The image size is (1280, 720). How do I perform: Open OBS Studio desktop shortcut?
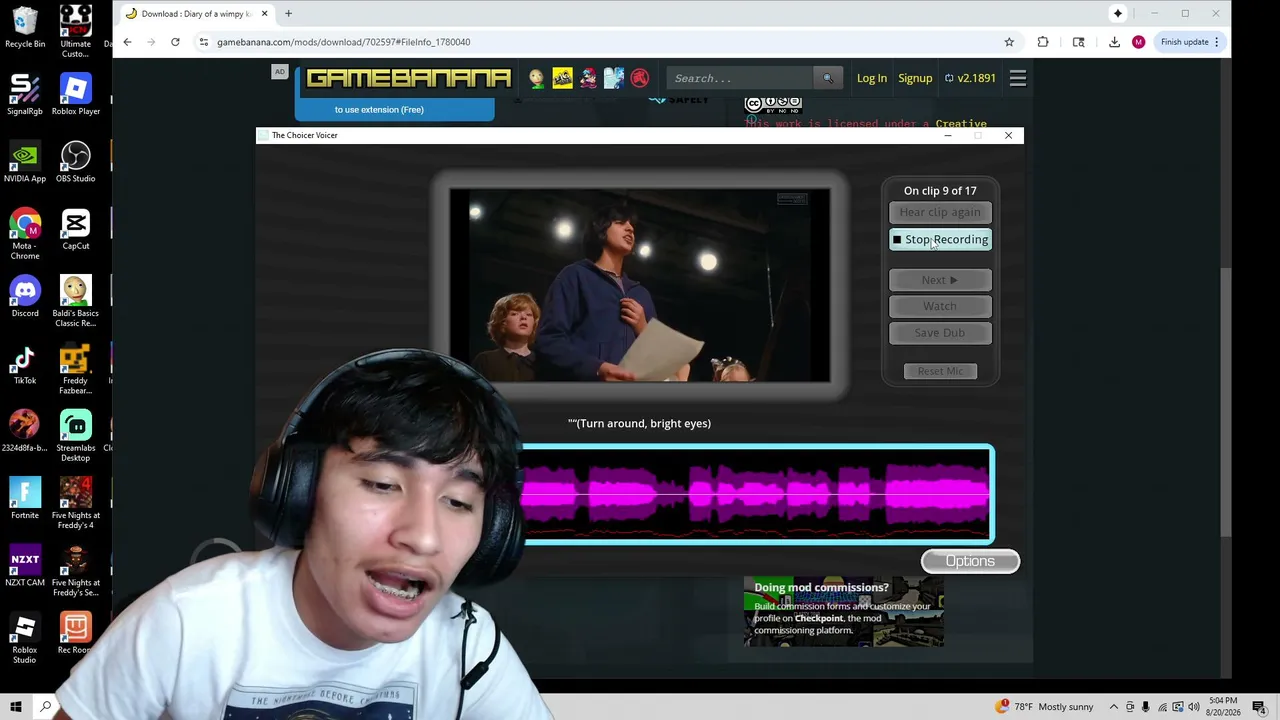tap(76, 162)
